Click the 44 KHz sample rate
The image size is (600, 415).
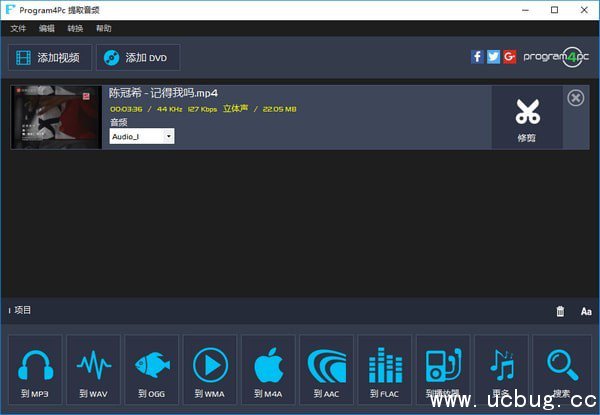tap(170, 109)
